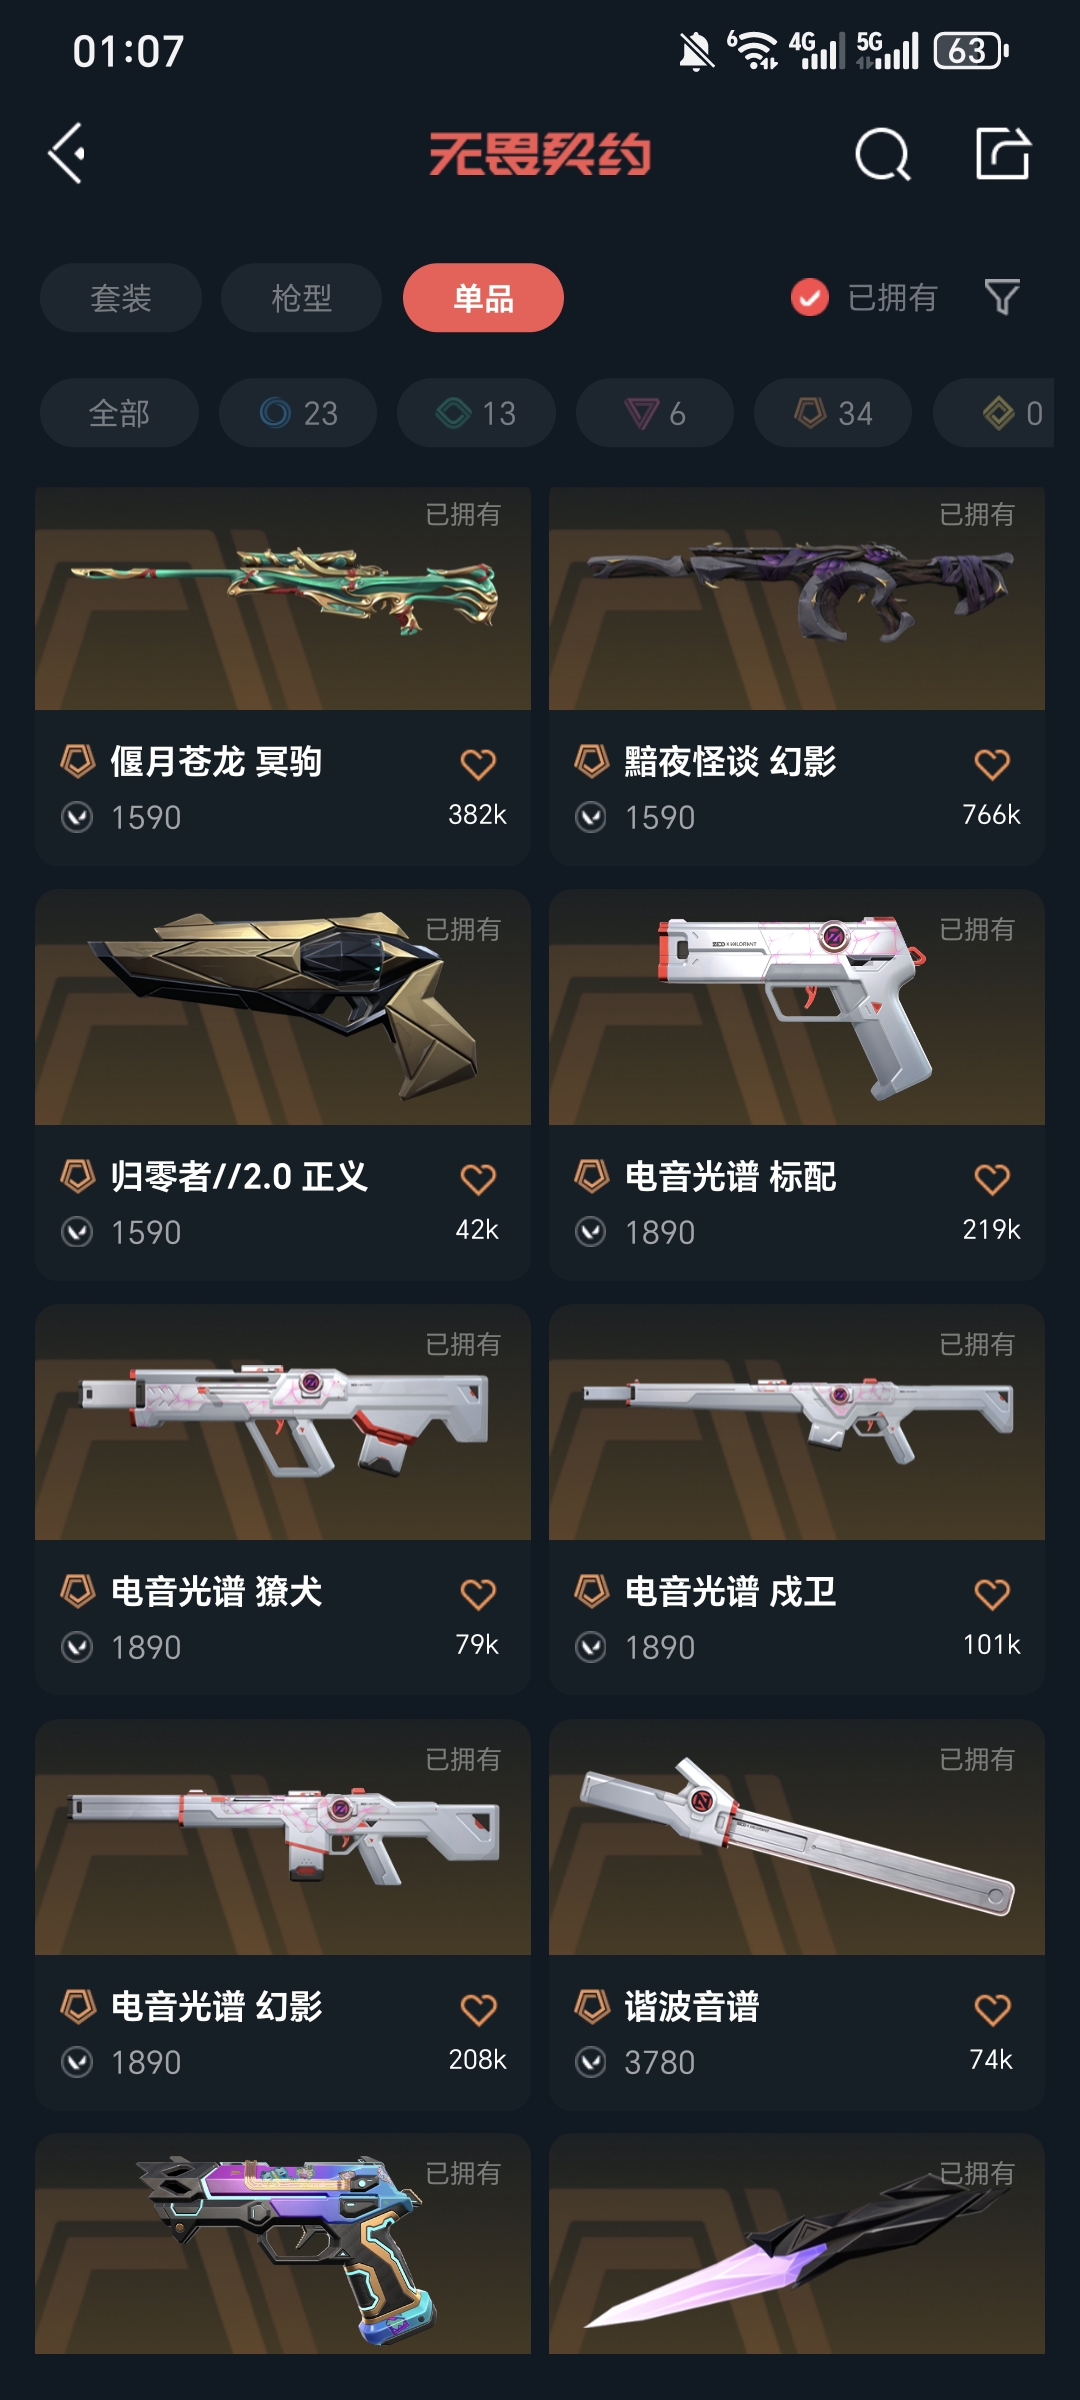Favorite the 偃月苍龙 冥驹 skin heart
This screenshot has height=2400, width=1080.
click(478, 765)
